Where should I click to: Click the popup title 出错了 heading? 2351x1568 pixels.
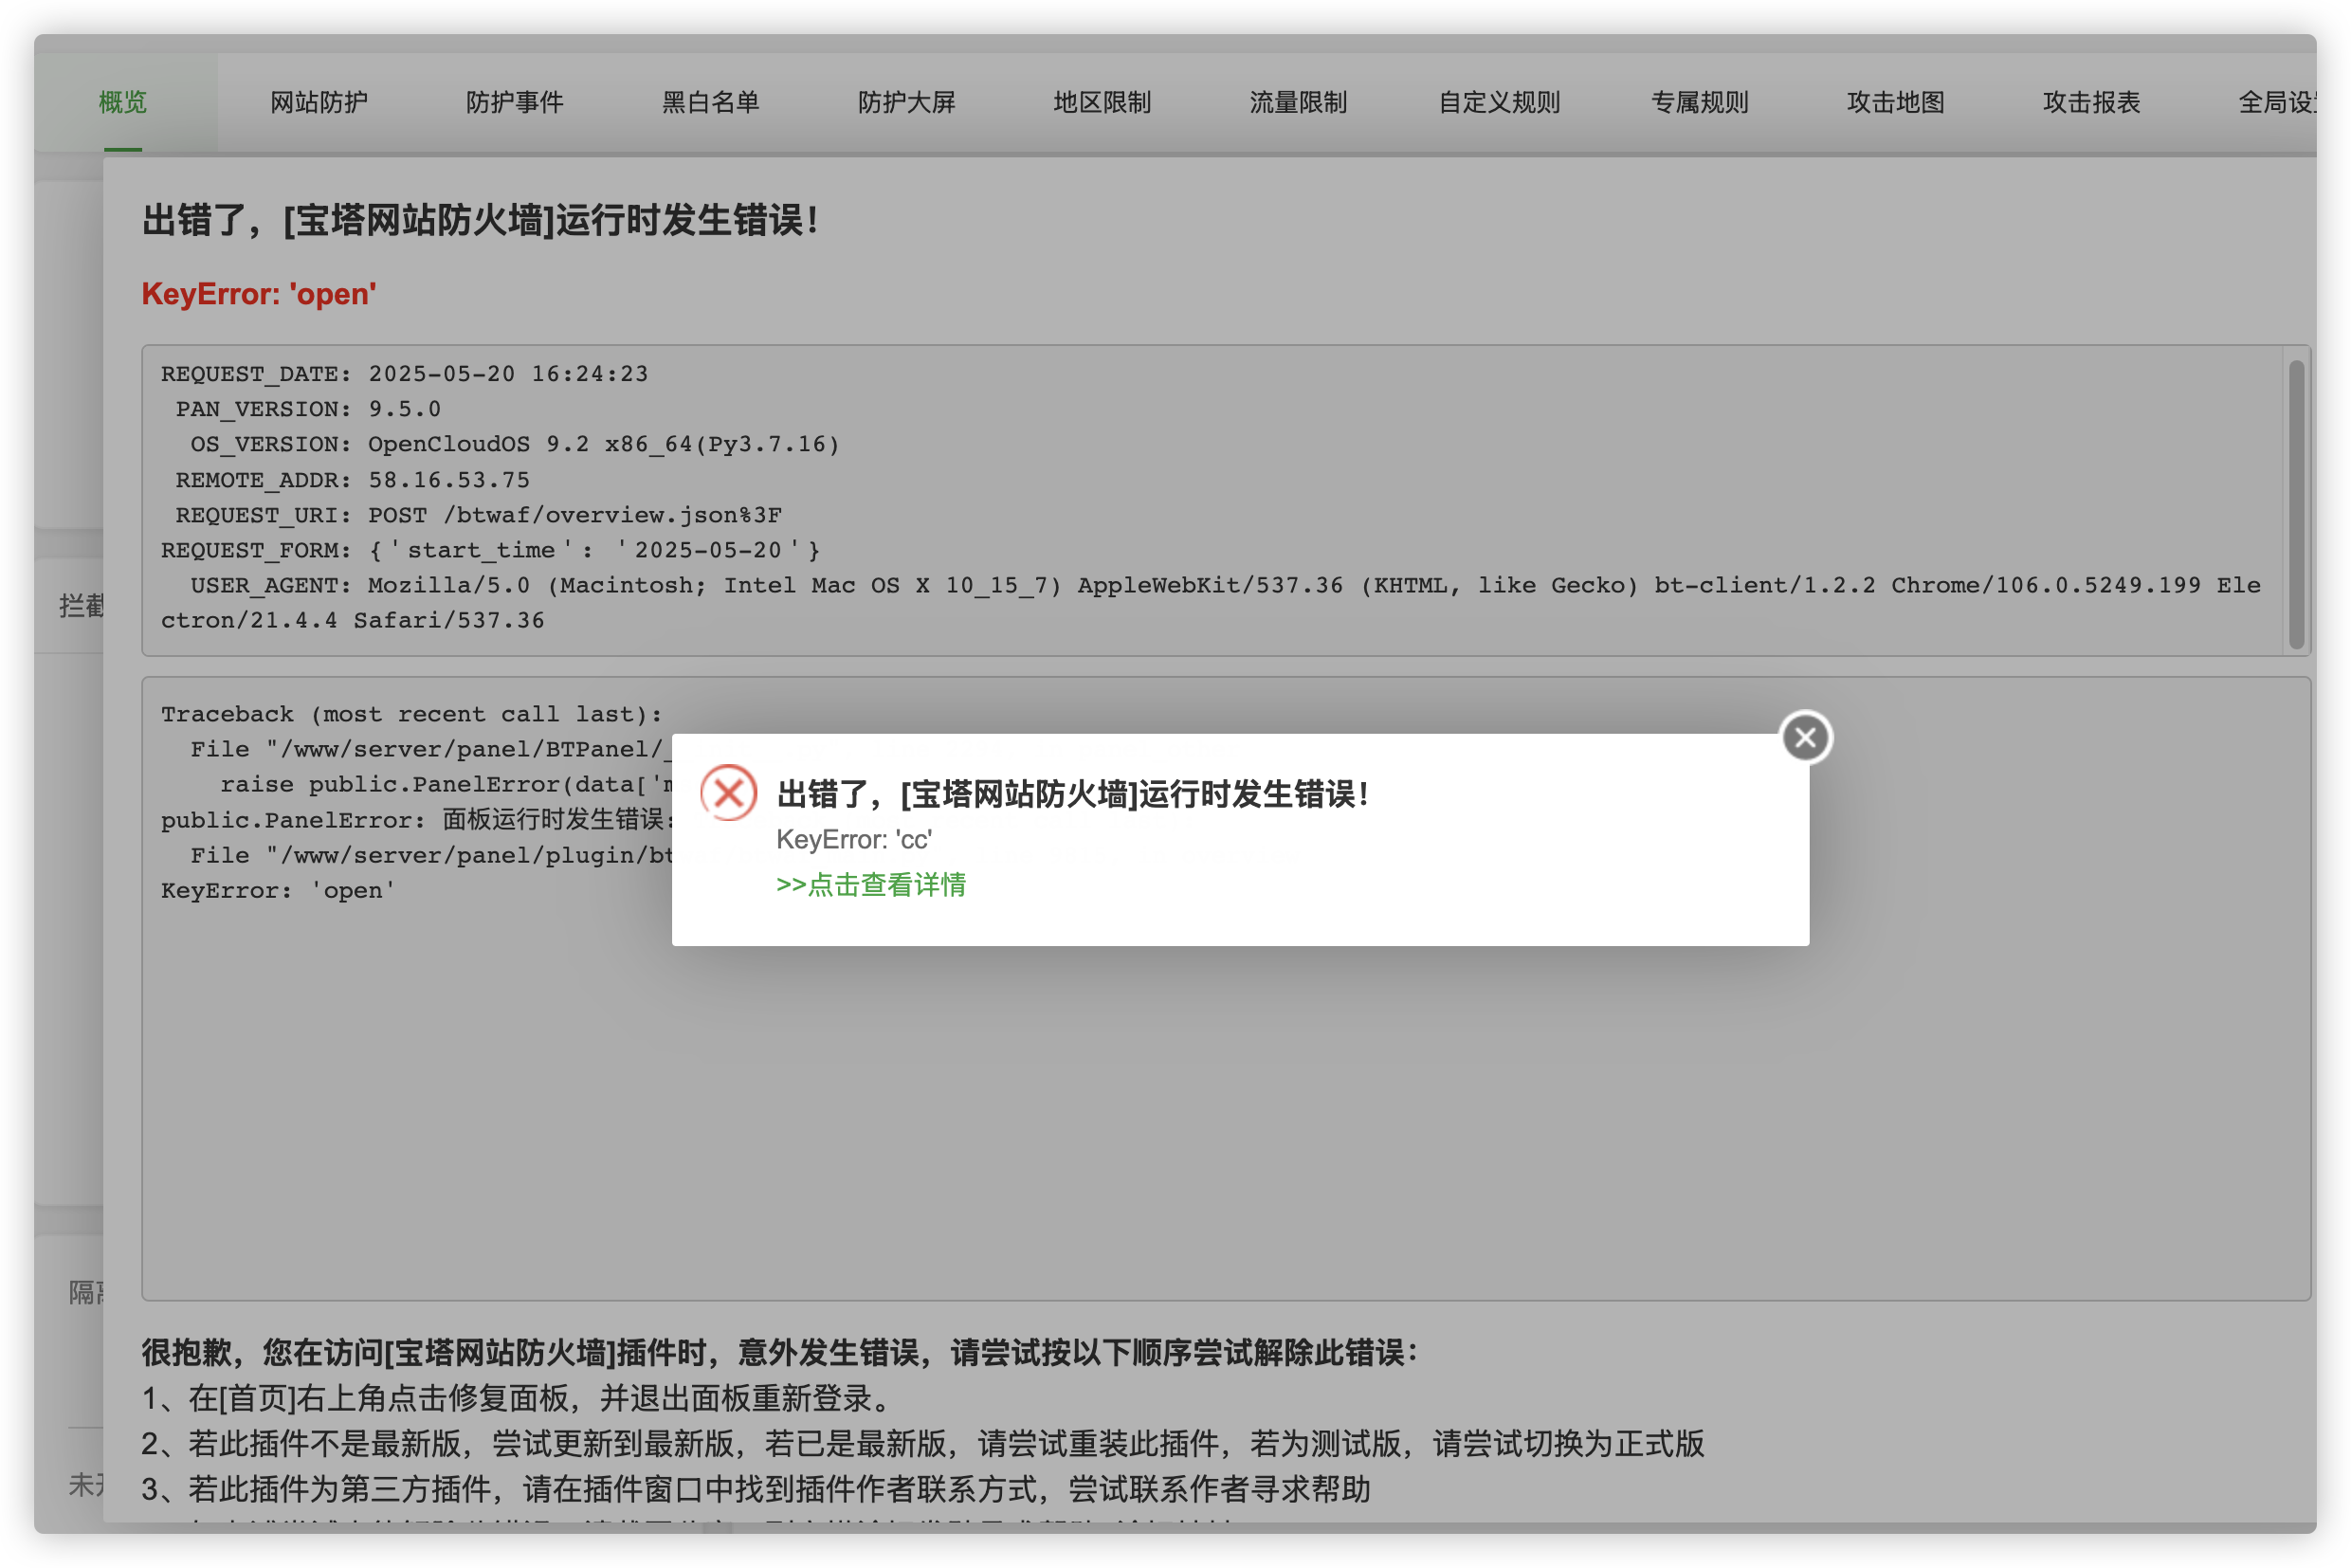click(1072, 794)
